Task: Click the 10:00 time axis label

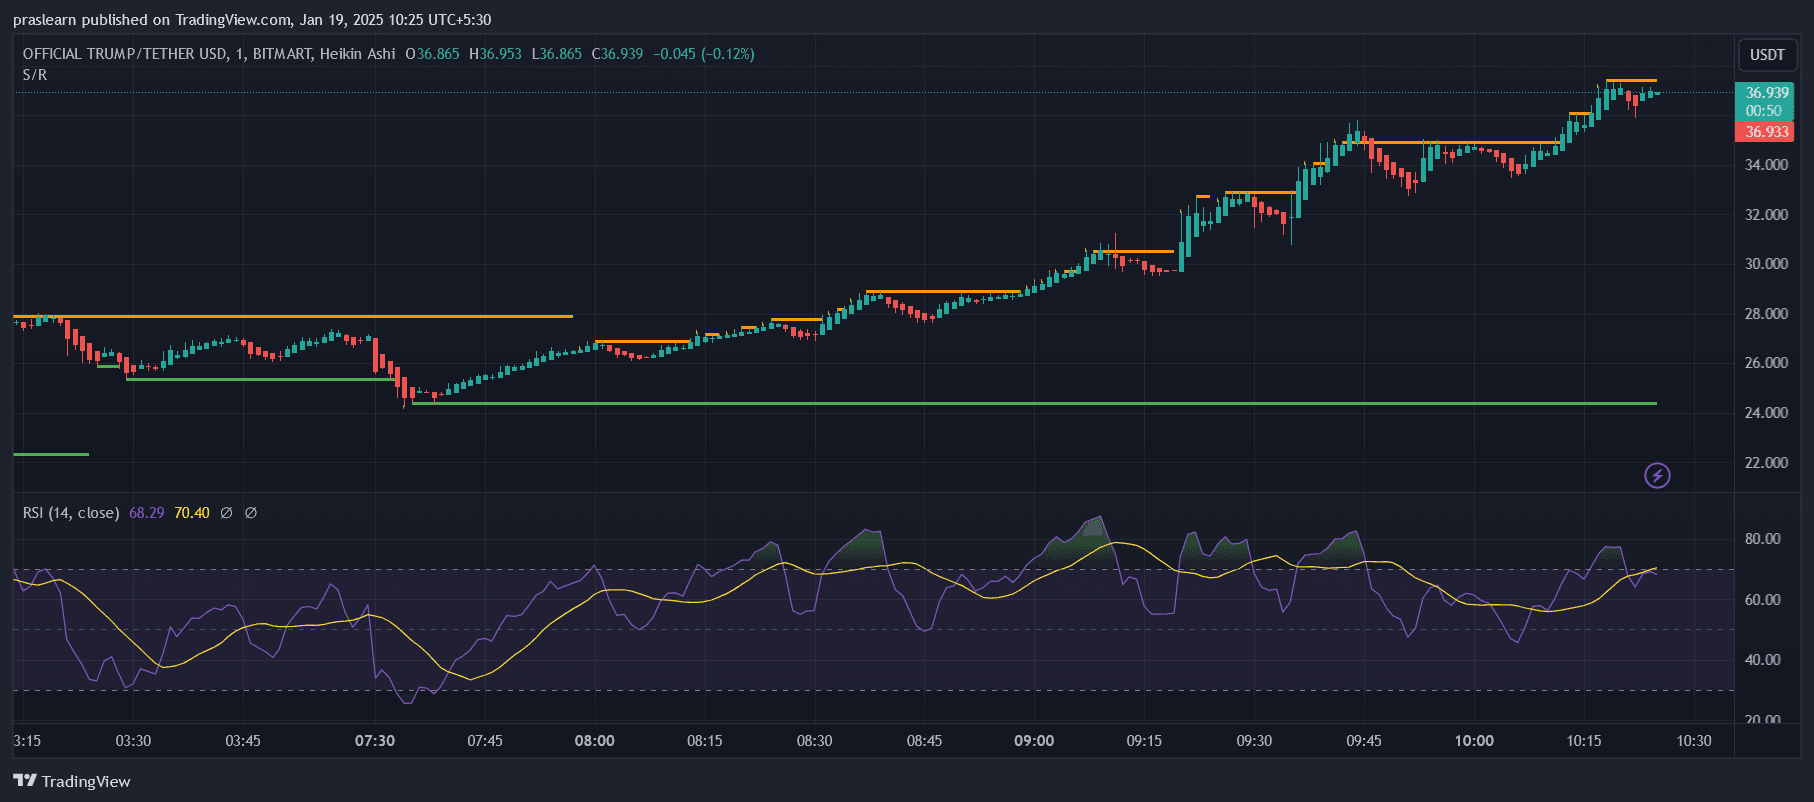Action: click(1474, 741)
